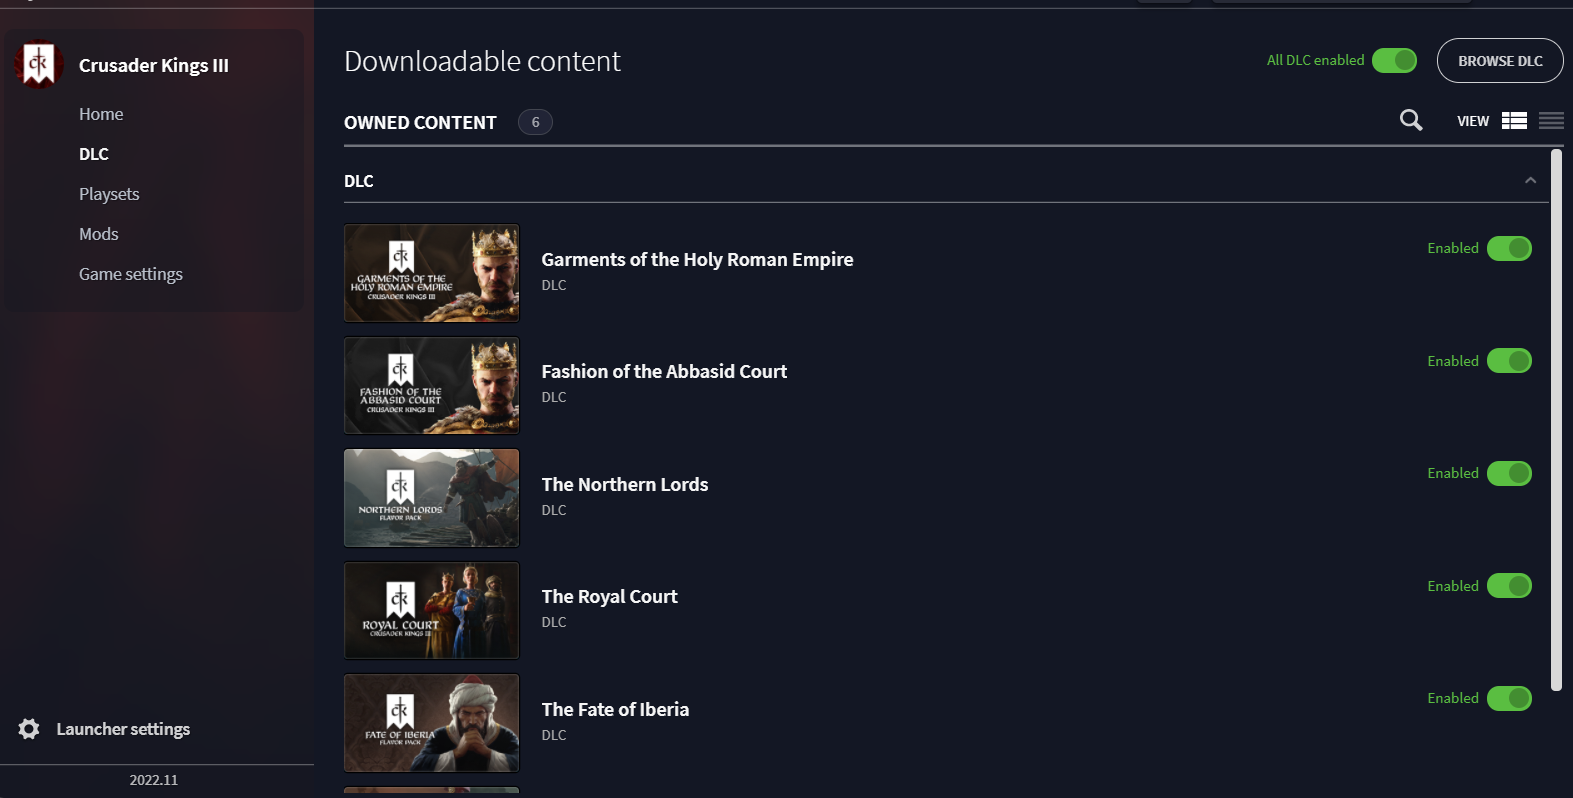The image size is (1573, 798).
Task: Select The Northern Lords cover image
Action: pos(432,498)
